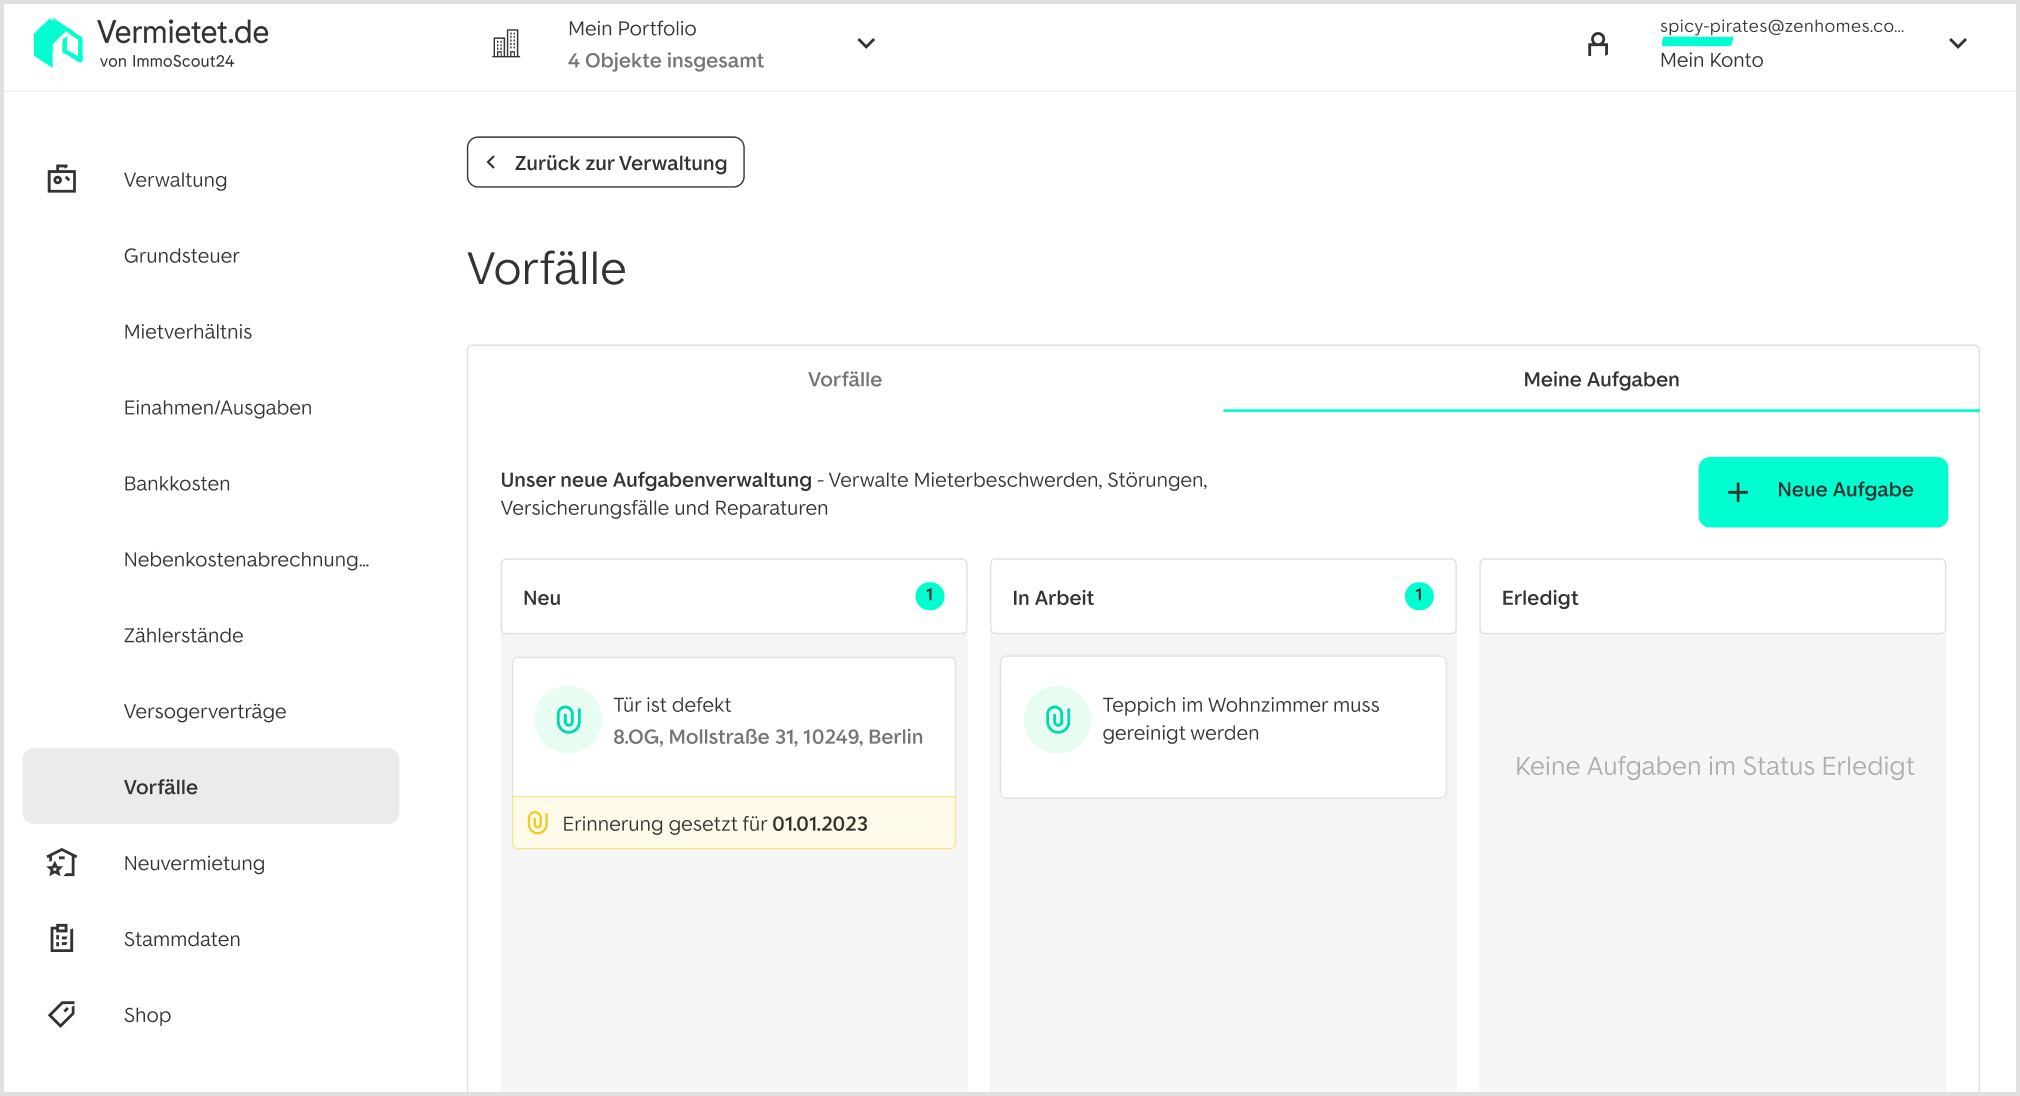
Task: Click yellow reminder paperclip icon
Action: click(538, 823)
